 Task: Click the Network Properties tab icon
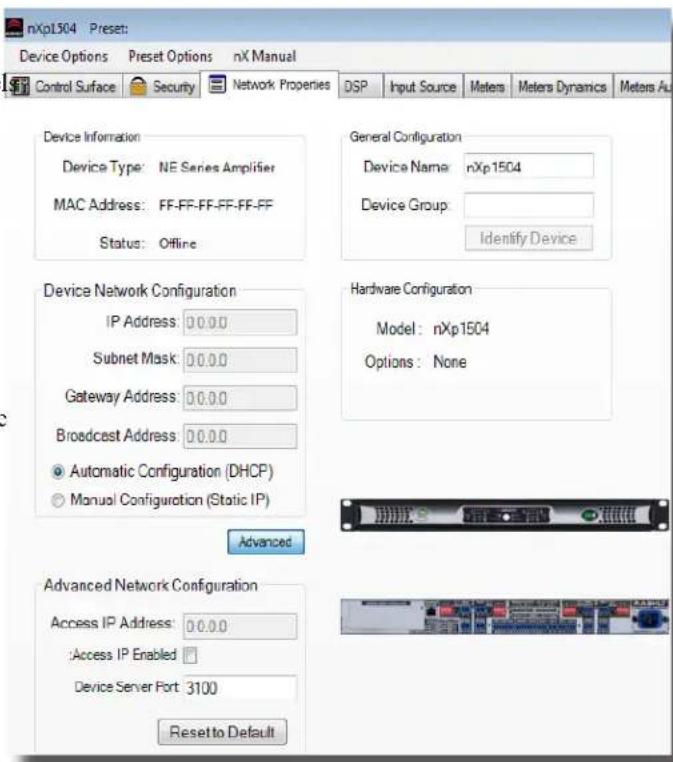(217, 84)
